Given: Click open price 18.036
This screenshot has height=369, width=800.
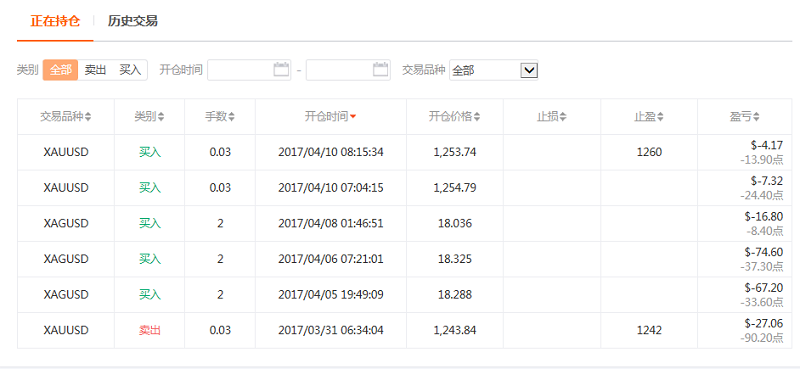Looking at the screenshot, I should tap(455, 224).
